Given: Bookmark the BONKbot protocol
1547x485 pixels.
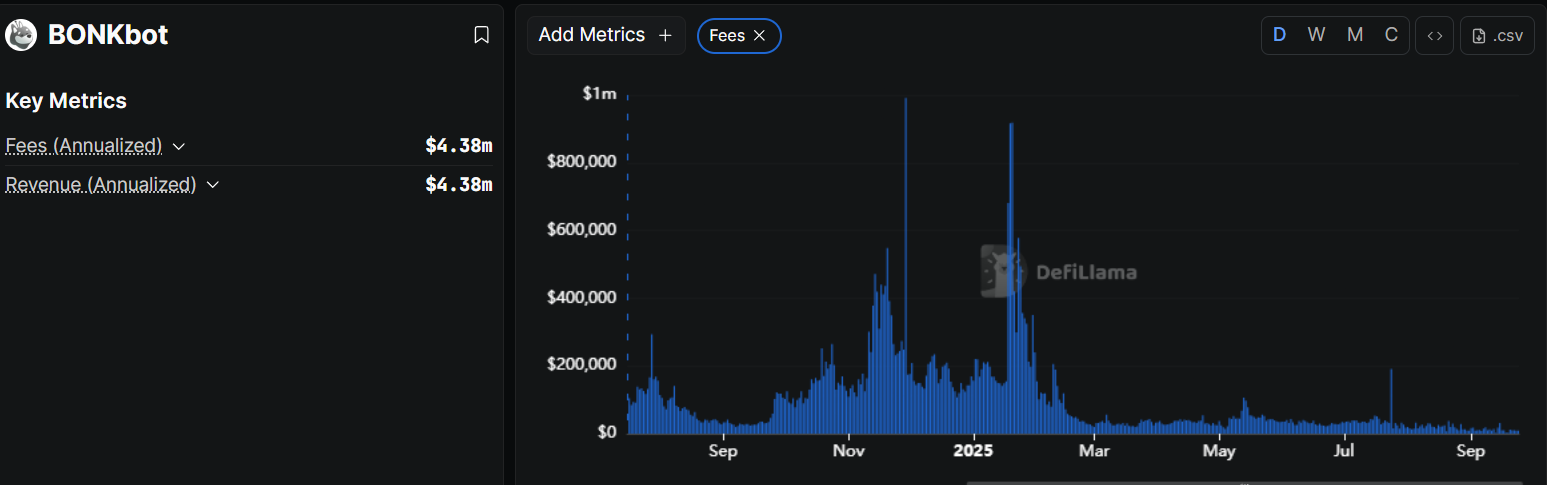Looking at the screenshot, I should click(481, 35).
